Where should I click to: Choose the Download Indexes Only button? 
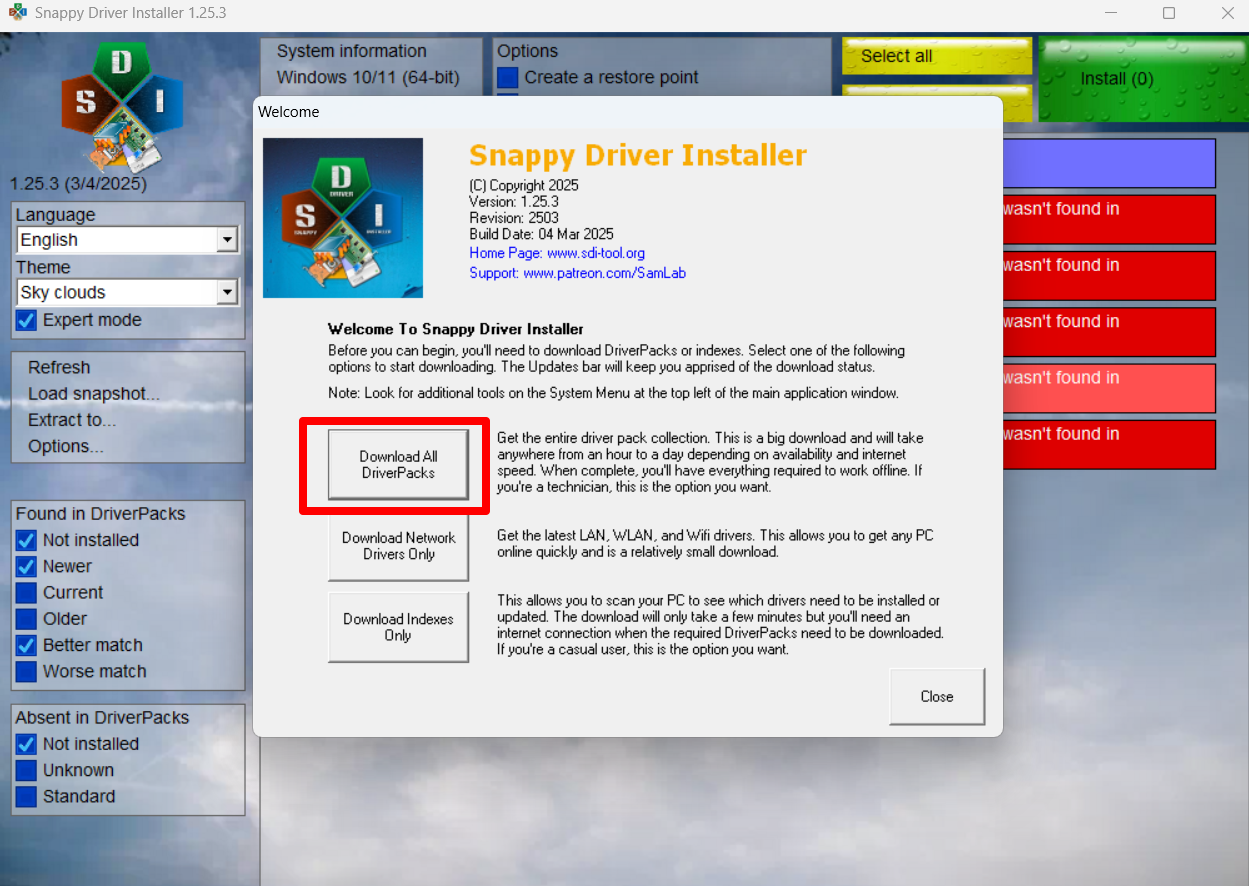[398, 627]
